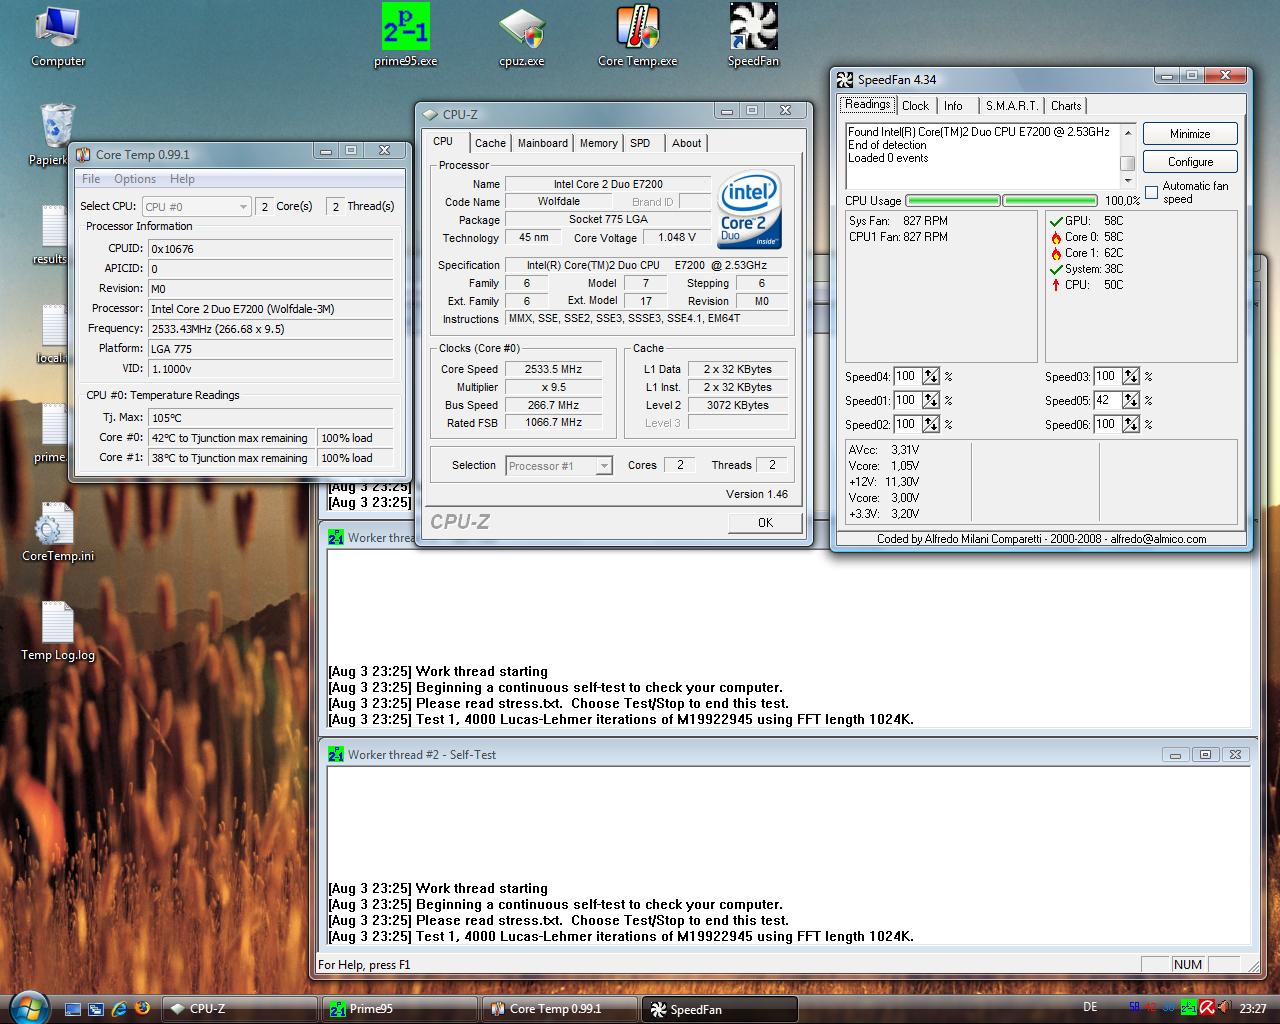
Task: Switch to SpeedFan Clock tab
Action: pyautogui.click(x=915, y=106)
